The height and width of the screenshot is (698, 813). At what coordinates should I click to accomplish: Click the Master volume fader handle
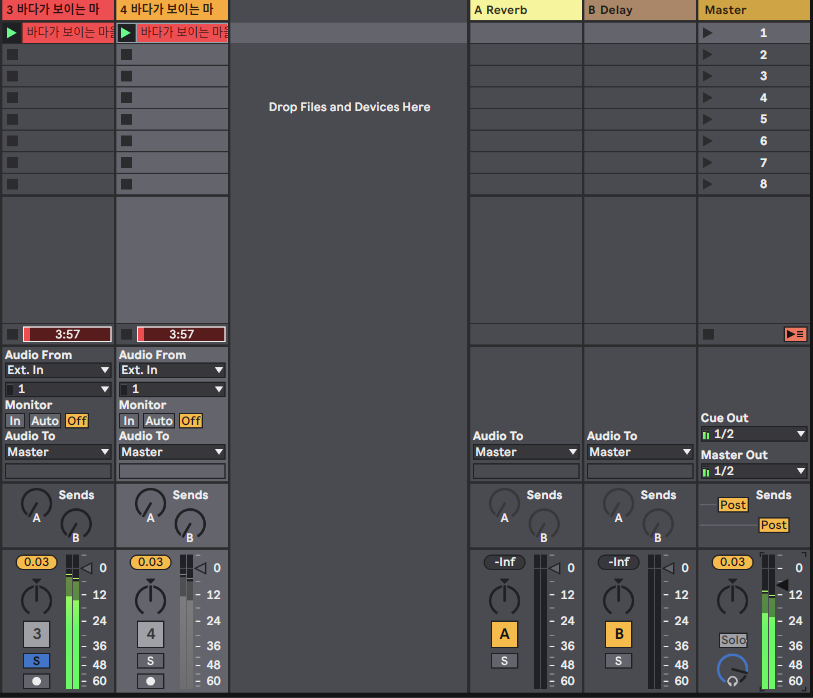pyautogui.click(x=782, y=585)
